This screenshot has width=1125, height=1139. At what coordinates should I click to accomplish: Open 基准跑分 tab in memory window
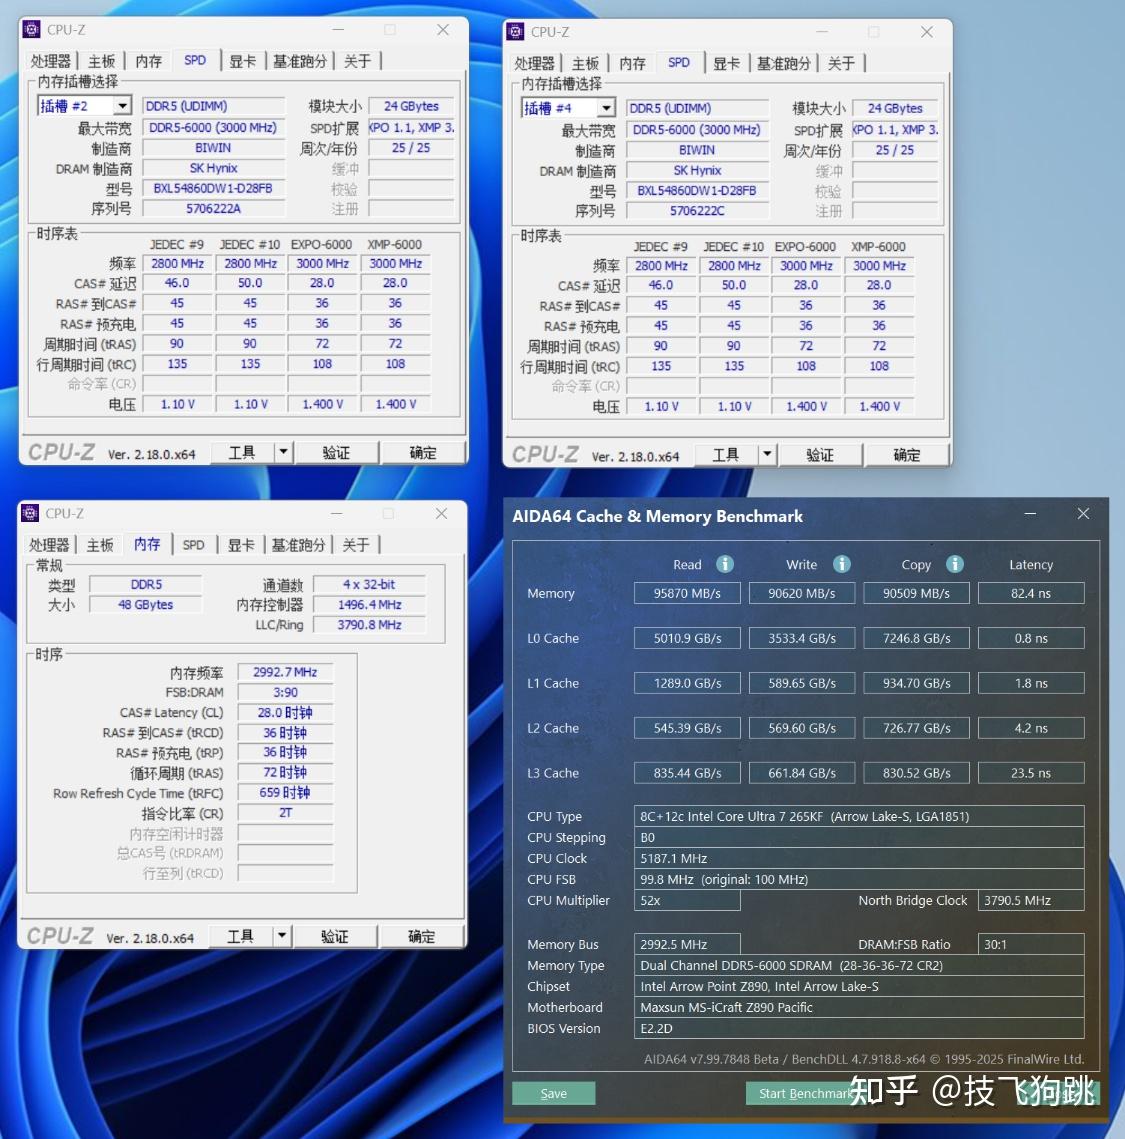pos(298,545)
